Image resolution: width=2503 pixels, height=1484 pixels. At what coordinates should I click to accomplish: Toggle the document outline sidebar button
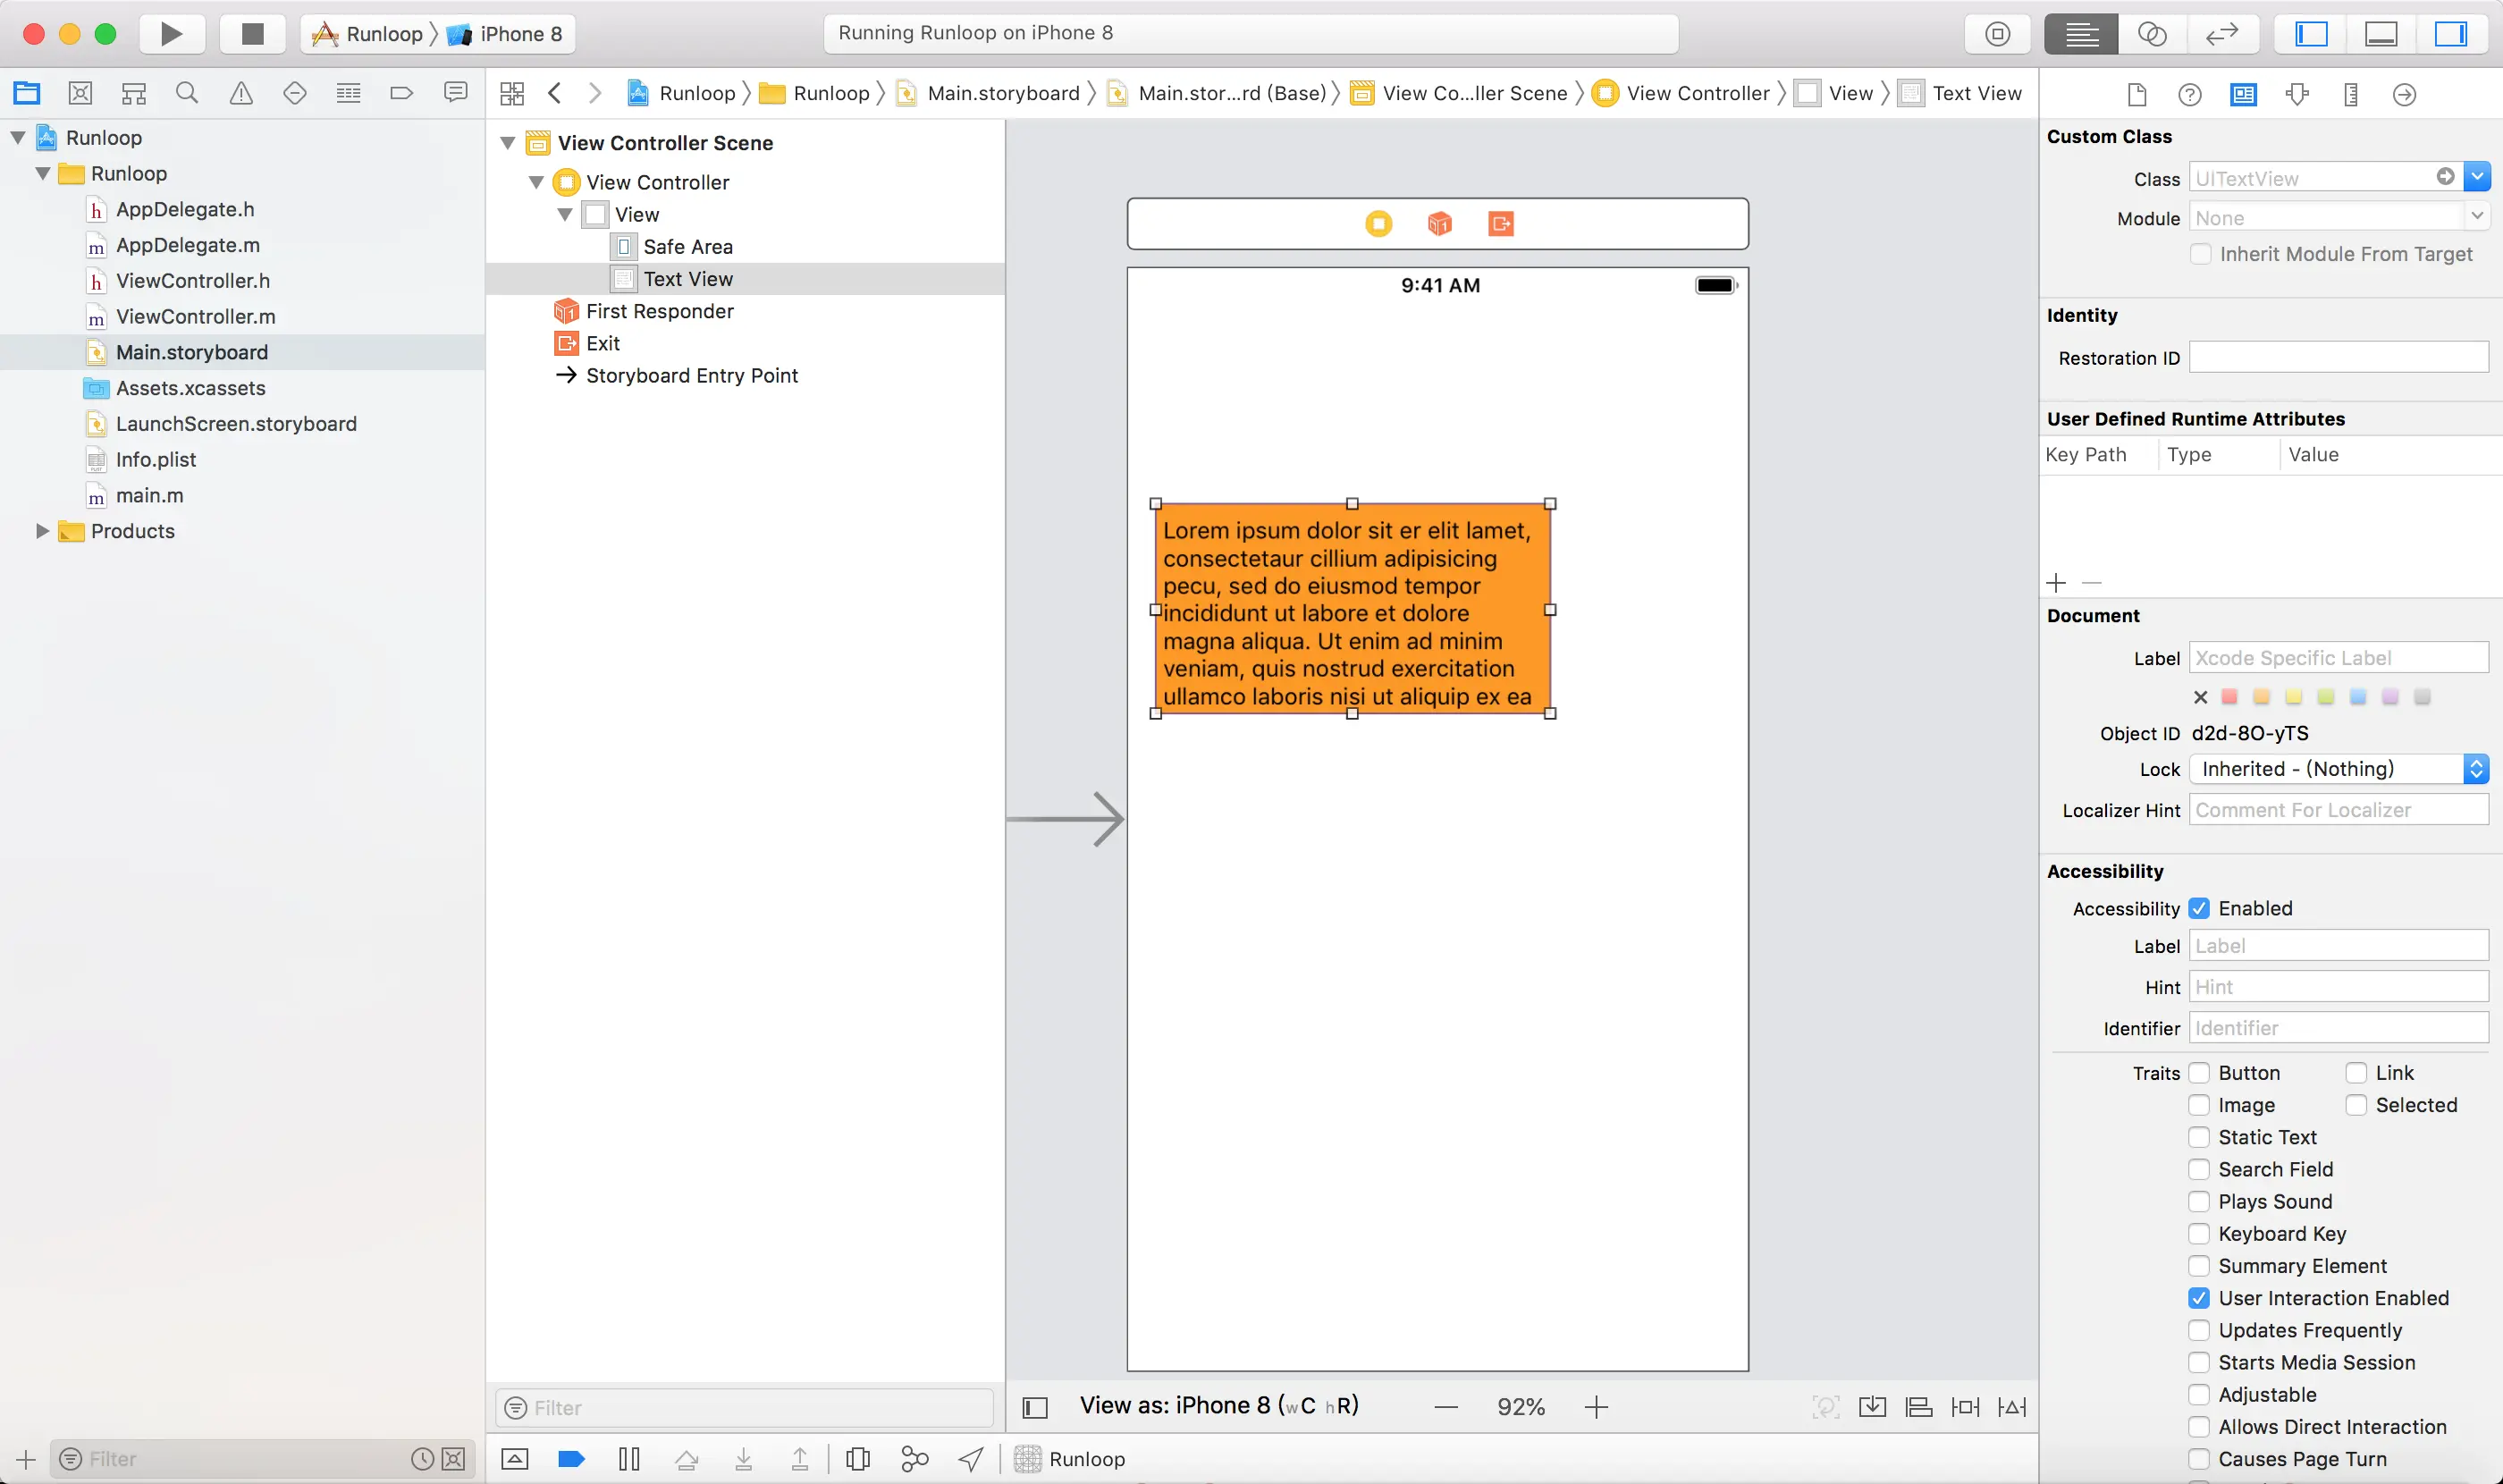1035,1407
